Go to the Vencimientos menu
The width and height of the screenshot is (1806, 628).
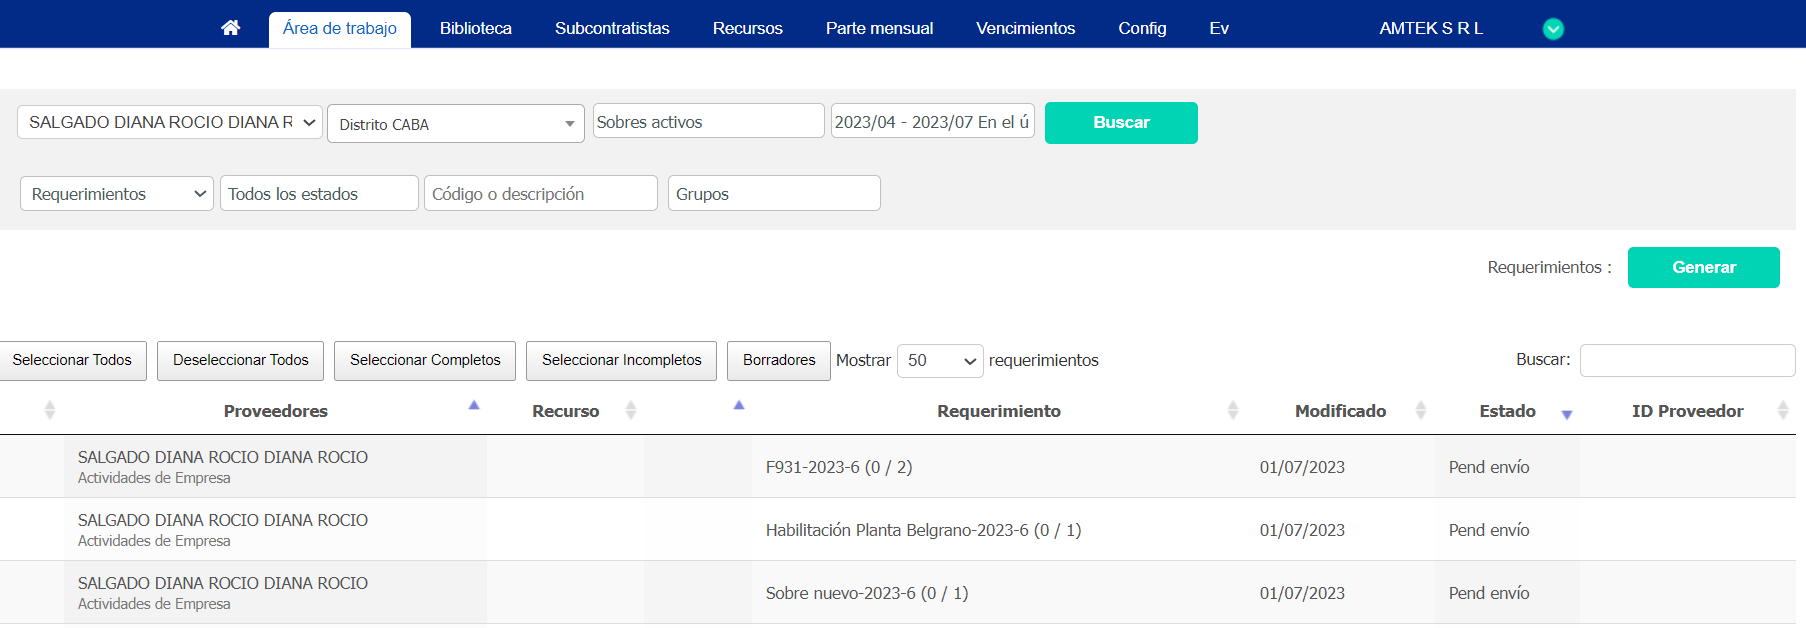[1025, 28]
